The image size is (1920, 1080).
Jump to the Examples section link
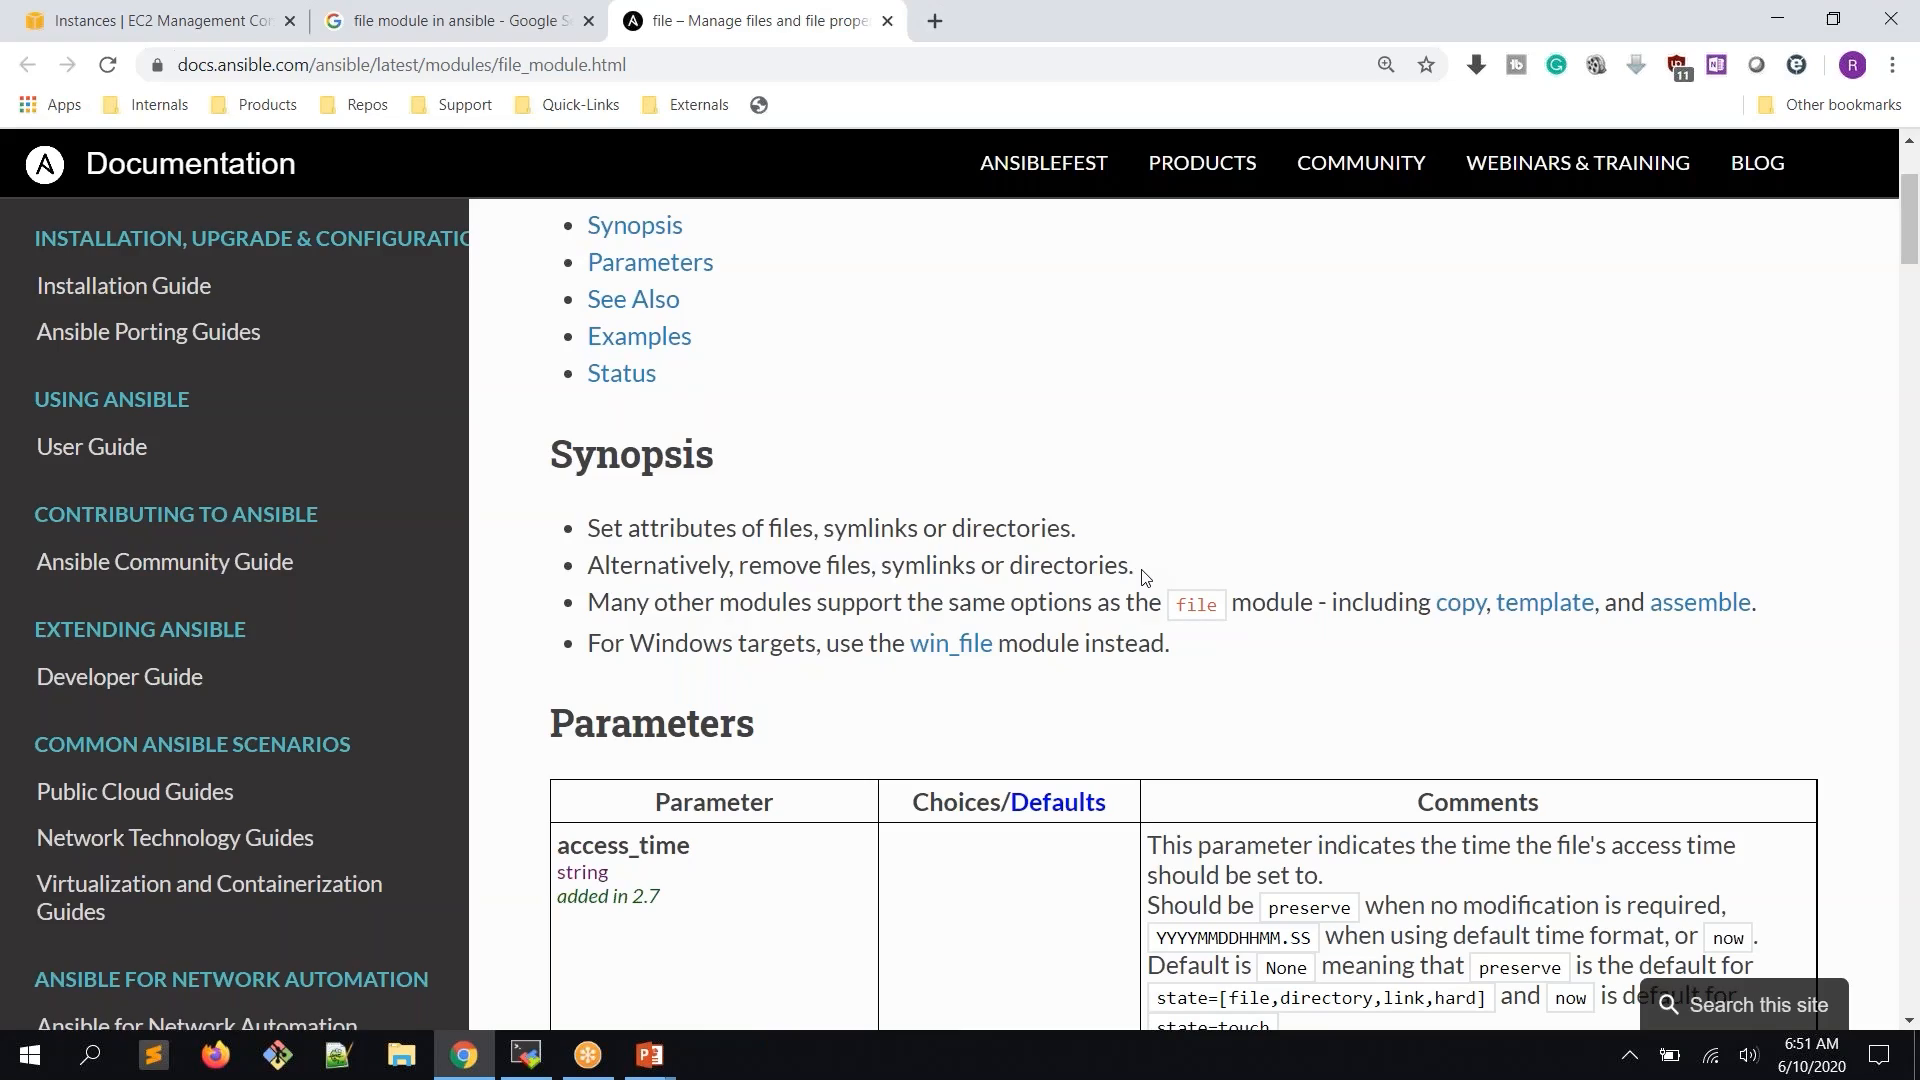tap(639, 336)
